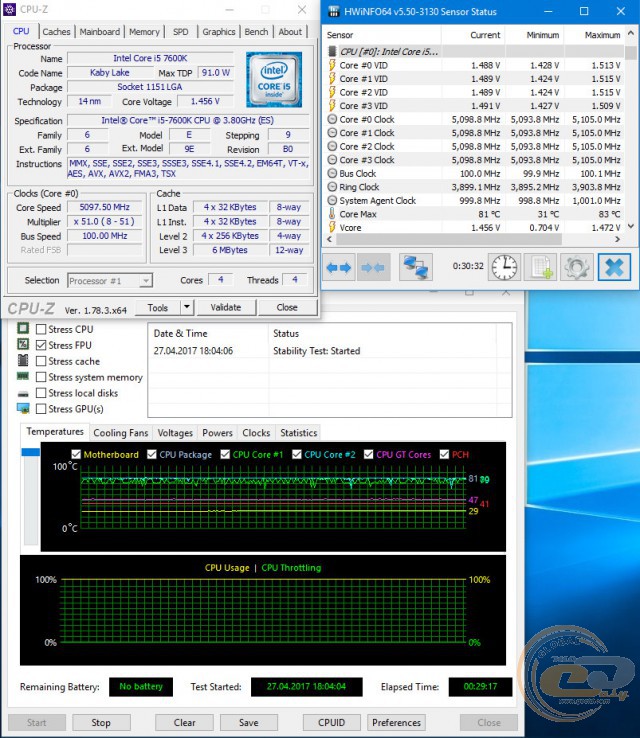Click the lightning icon of Vcore row
This screenshot has height=738, width=640.
(332, 227)
